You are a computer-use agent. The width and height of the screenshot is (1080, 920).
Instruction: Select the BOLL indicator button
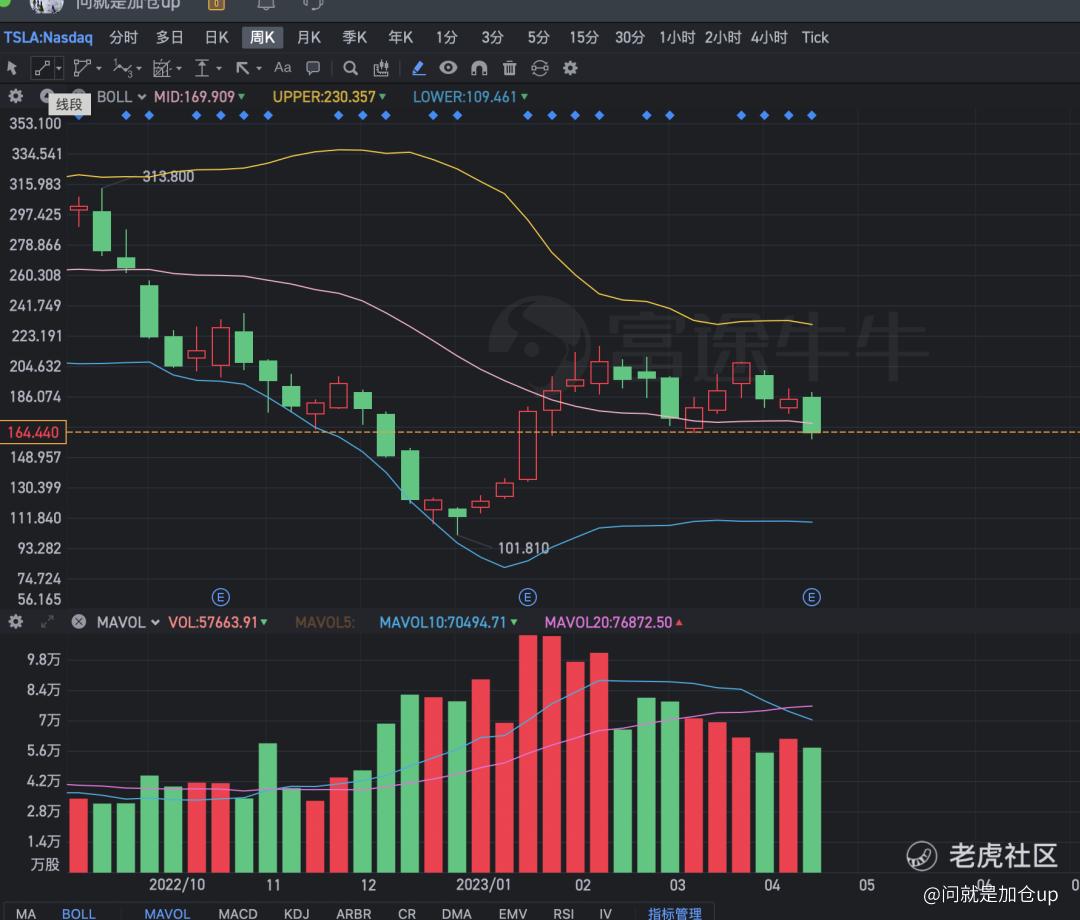point(79,913)
